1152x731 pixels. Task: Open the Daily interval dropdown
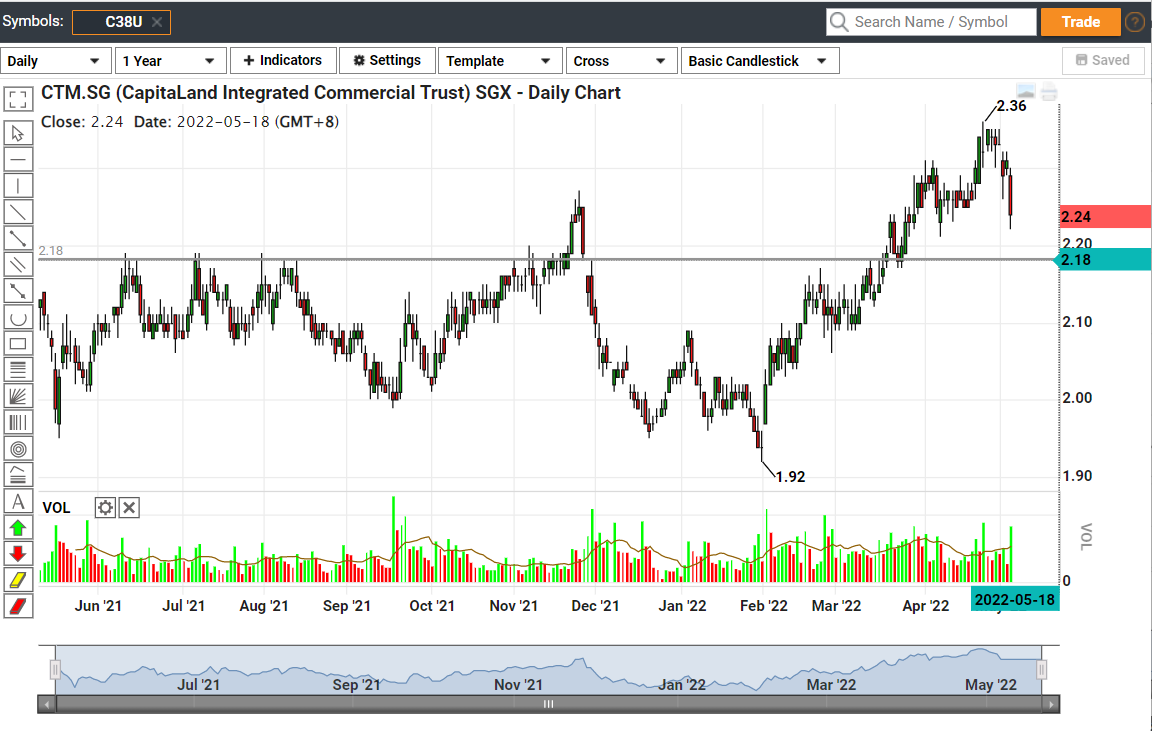click(x=55, y=61)
